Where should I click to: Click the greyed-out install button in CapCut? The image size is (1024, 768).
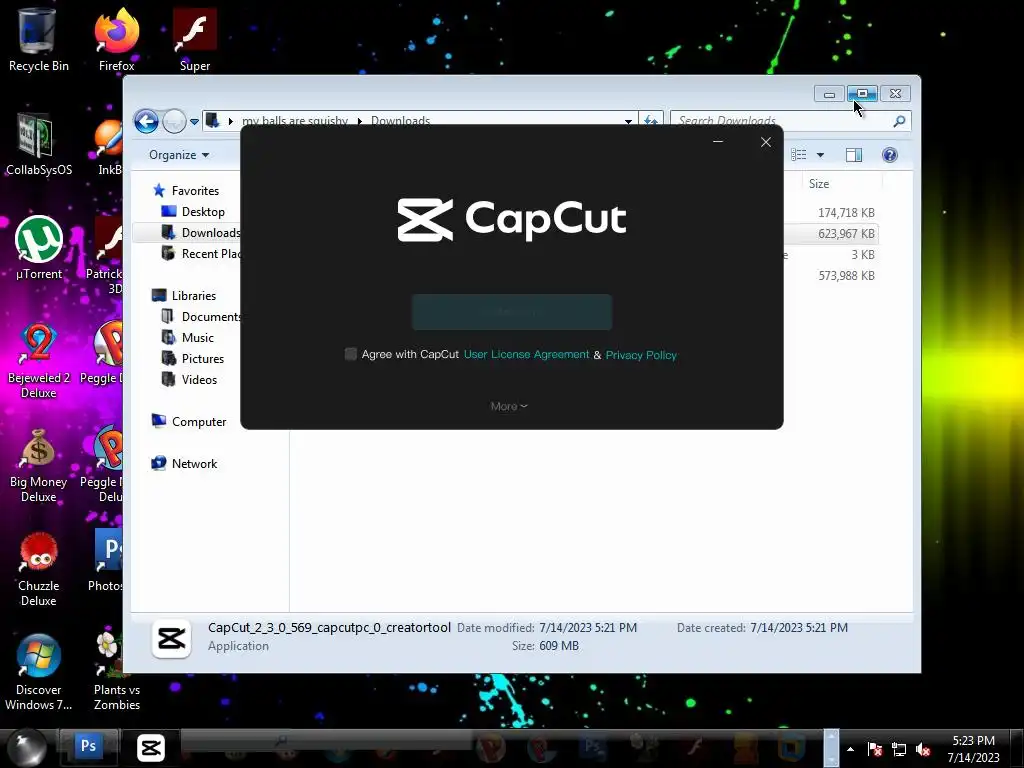point(512,312)
